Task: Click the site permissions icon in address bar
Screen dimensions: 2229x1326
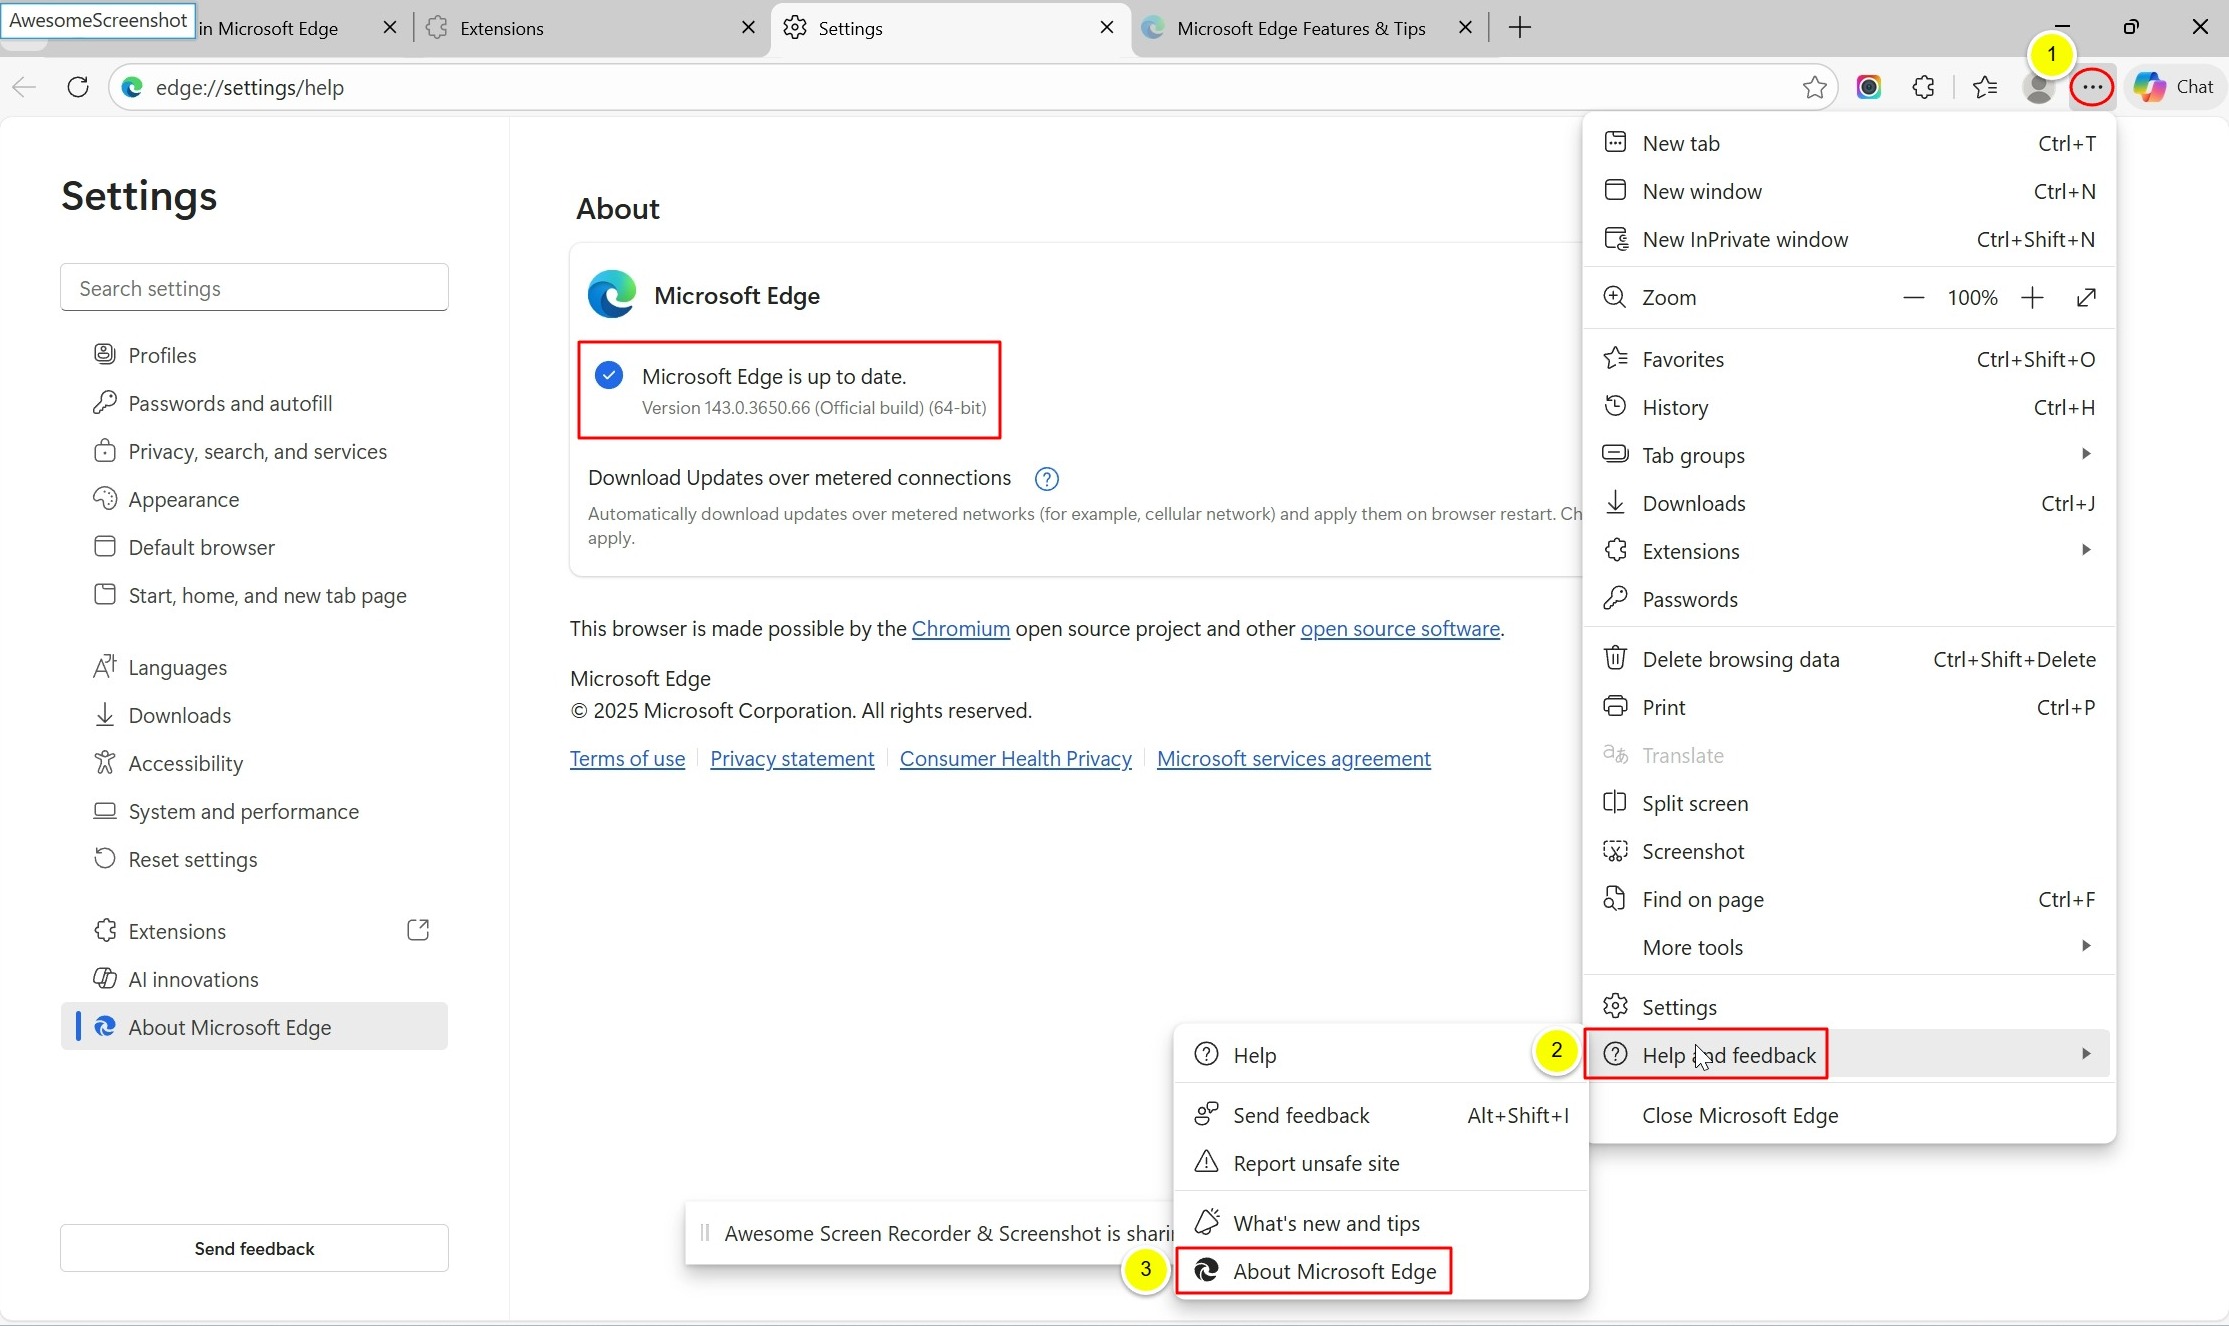Action: click(x=131, y=87)
